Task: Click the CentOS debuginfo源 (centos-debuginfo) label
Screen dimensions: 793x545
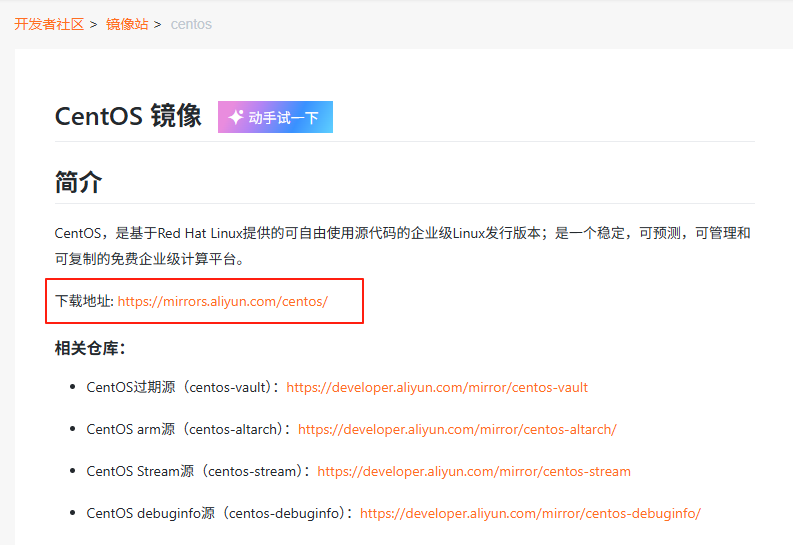Action: click(x=219, y=513)
